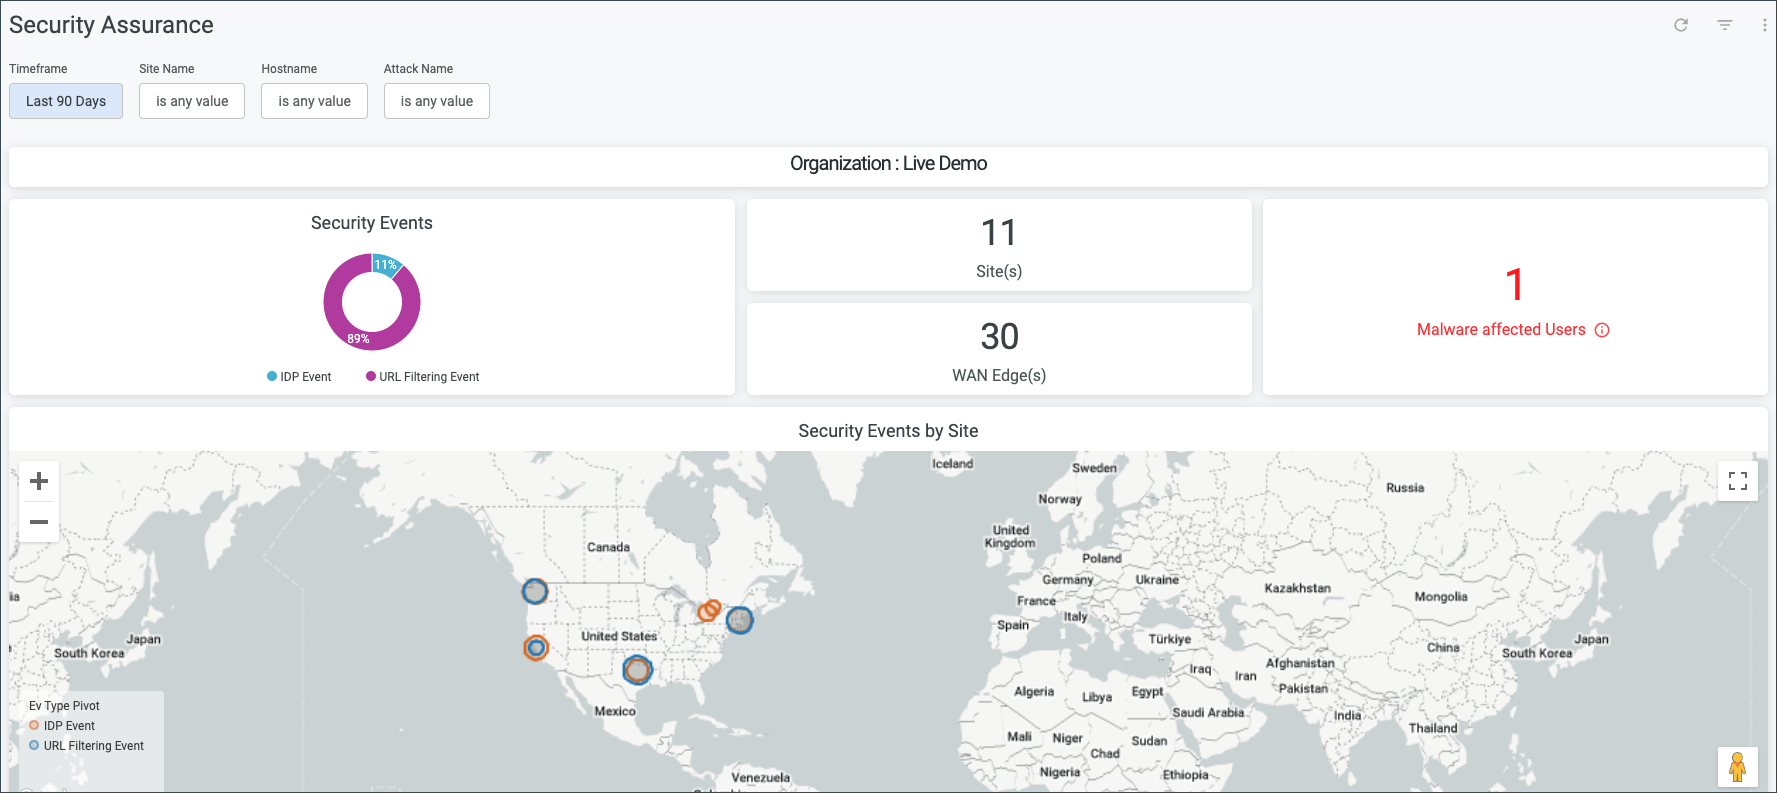Click the refresh dashboard icon
1777x793 pixels.
click(1681, 25)
